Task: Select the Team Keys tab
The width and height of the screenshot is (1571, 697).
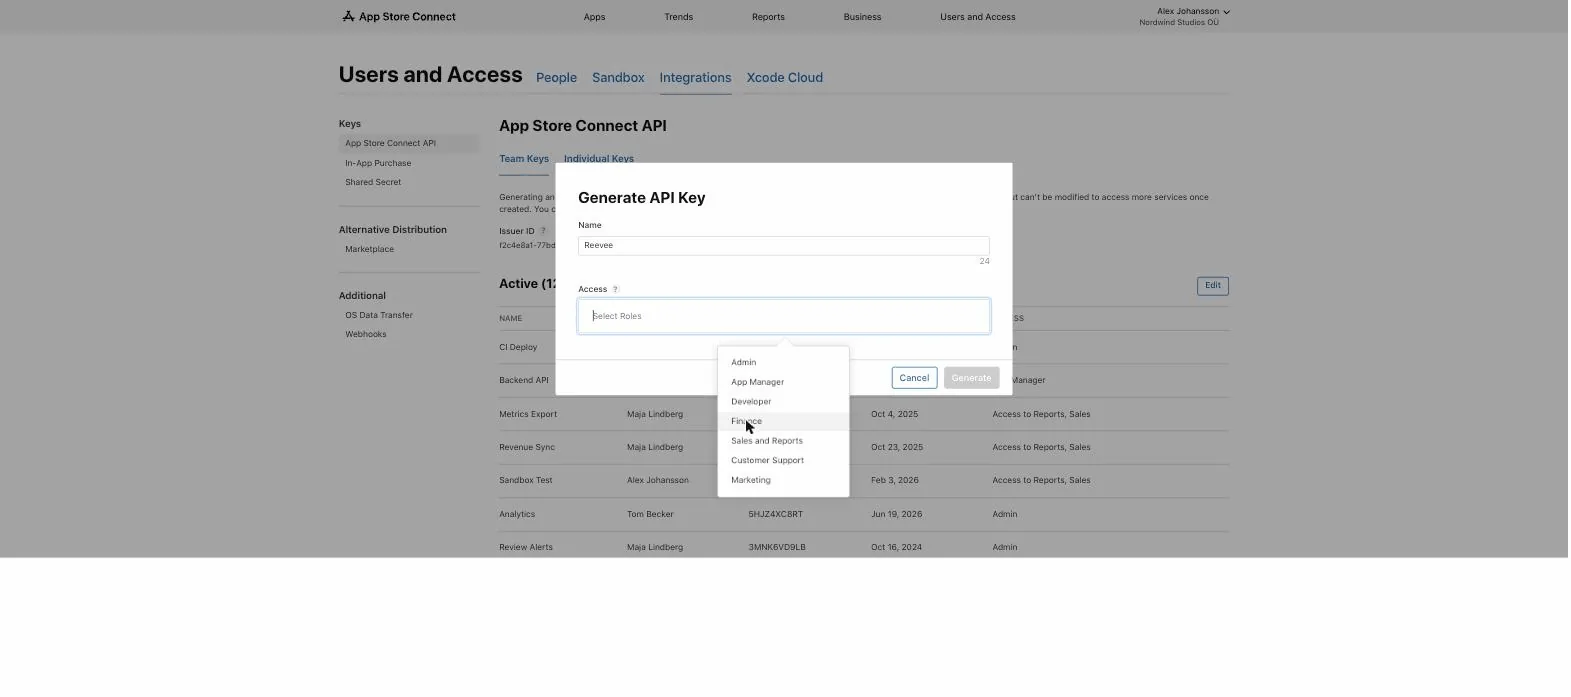Action: (x=524, y=159)
